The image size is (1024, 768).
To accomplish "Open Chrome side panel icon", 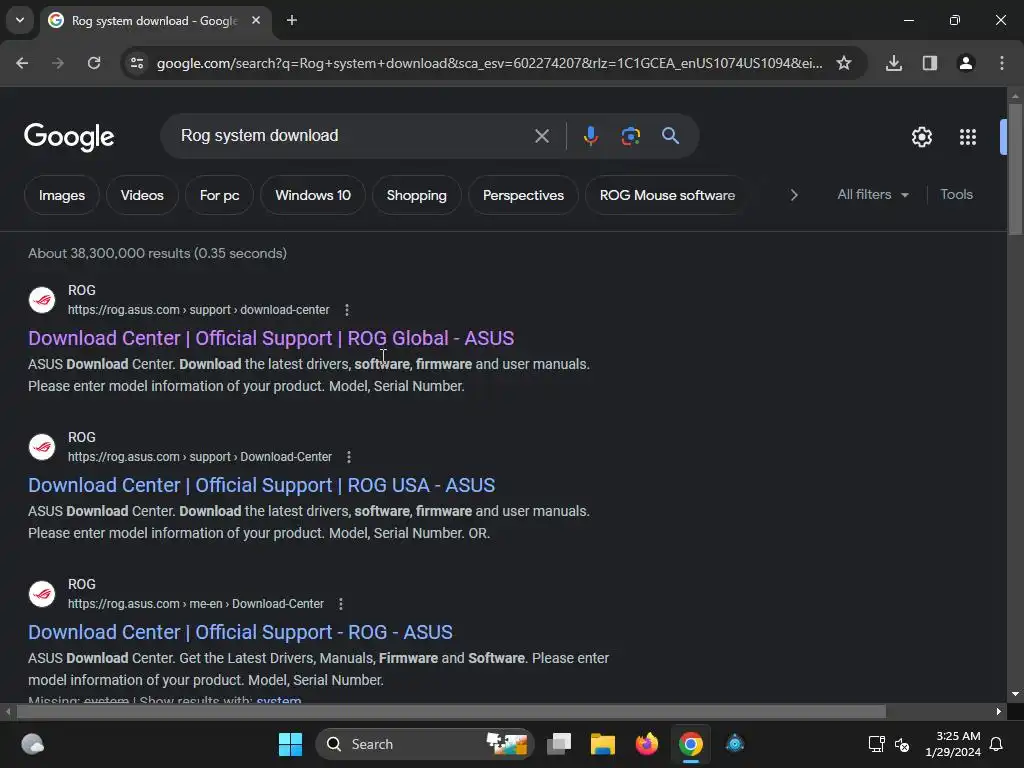I will (x=930, y=63).
